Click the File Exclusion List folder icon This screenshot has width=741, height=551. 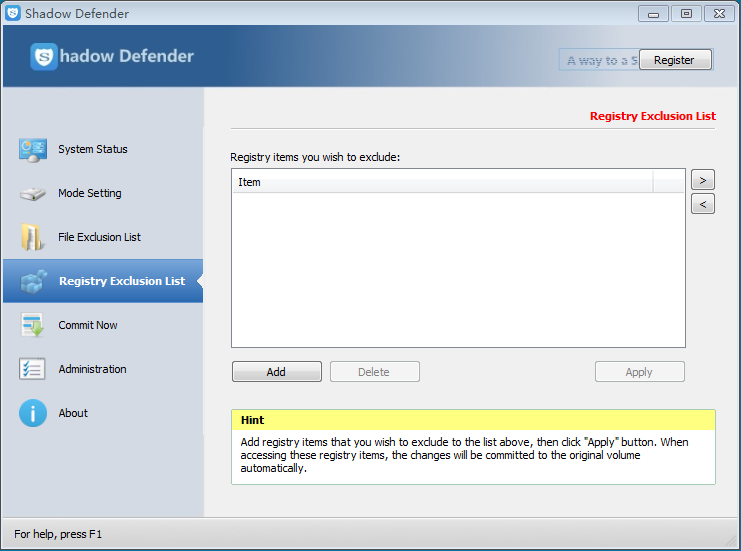coord(33,238)
